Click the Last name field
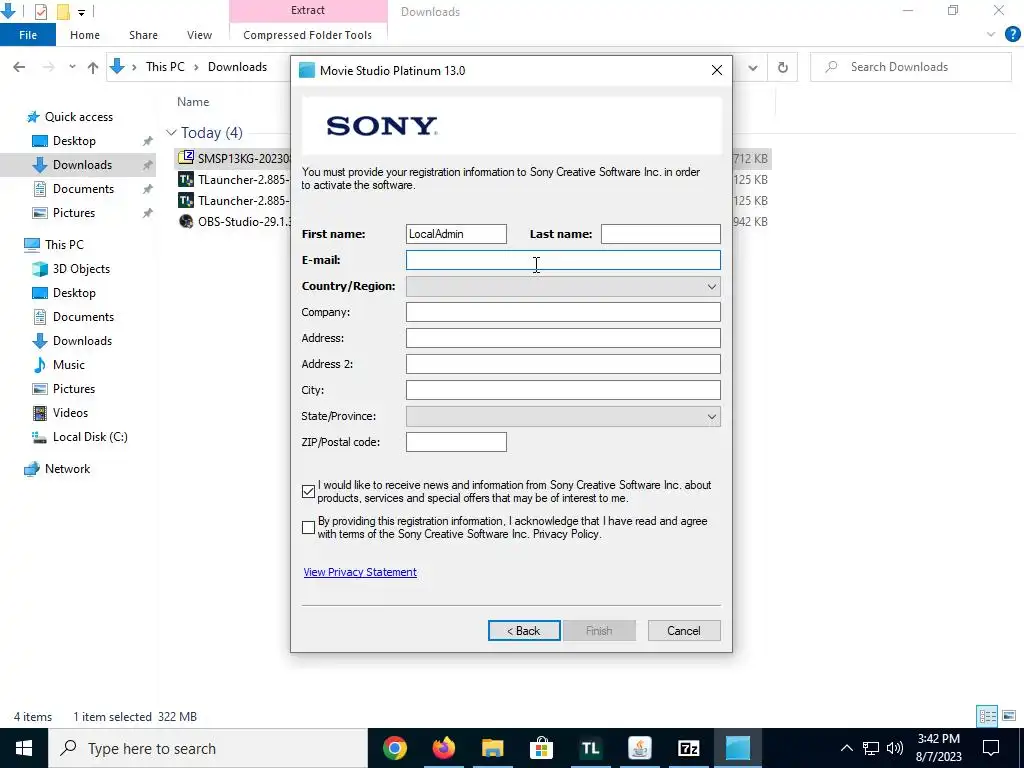The width and height of the screenshot is (1024, 768). click(660, 234)
